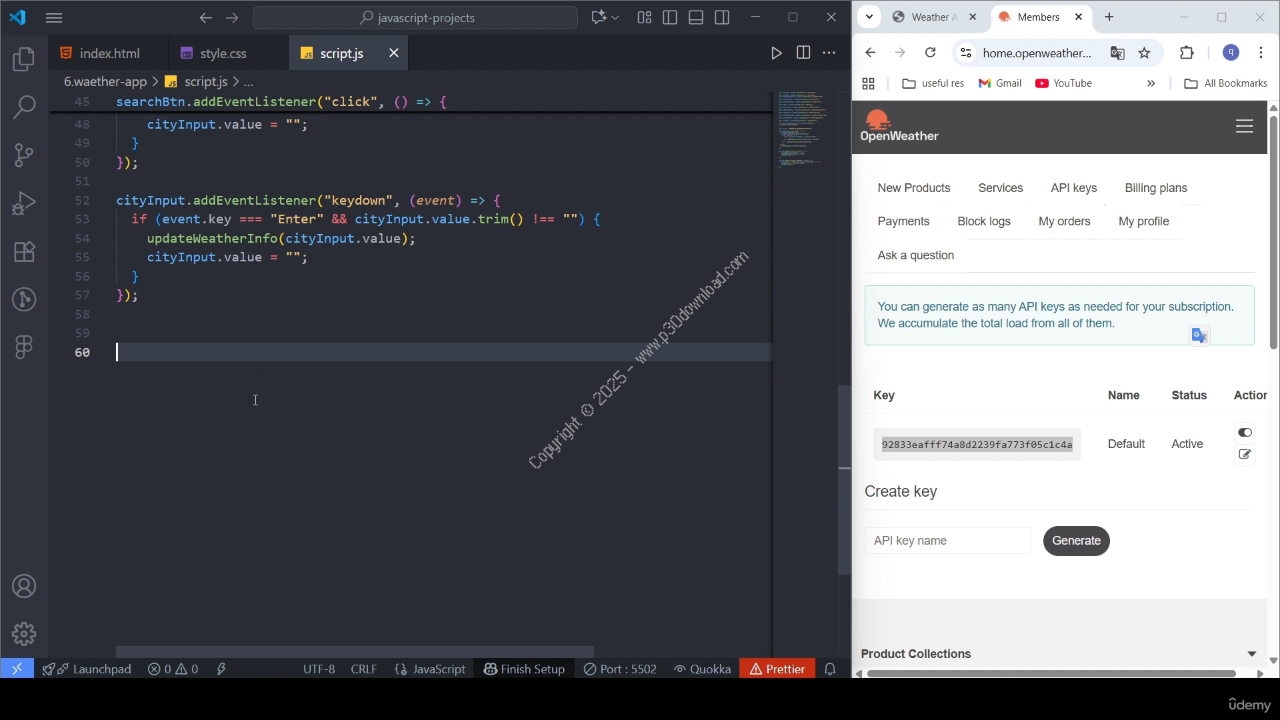Open the Extensions view
The height and width of the screenshot is (720, 1280).
(24, 252)
